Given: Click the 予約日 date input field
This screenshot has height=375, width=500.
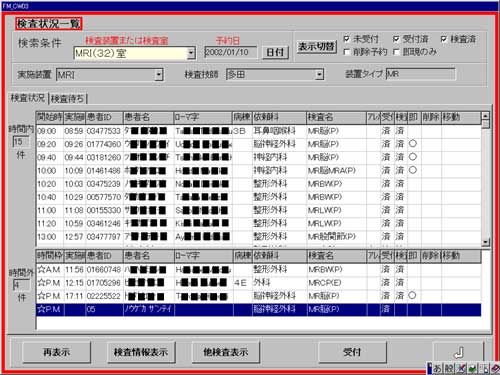Looking at the screenshot, I should tap(230, 52).
